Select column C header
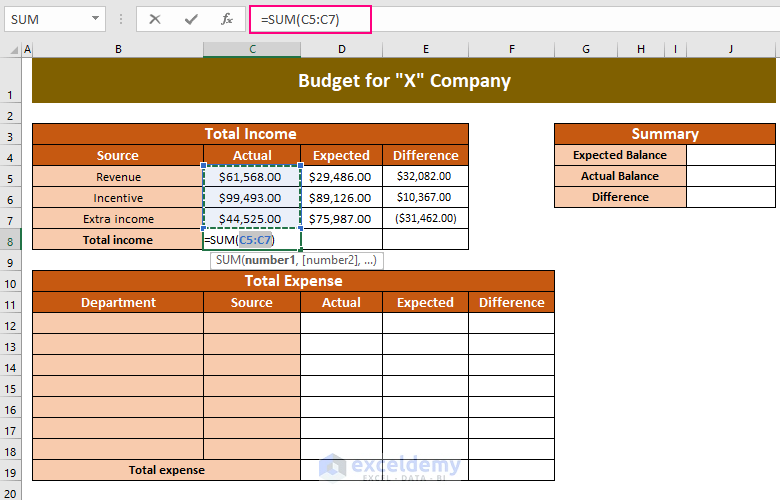Screen dimensions: 780x500 click(252, 49)
